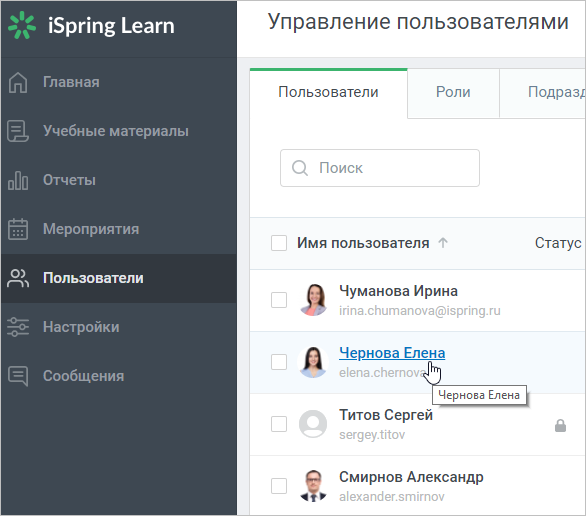586x516 pixels.
Task: Open the Чернова Елена profile link
Action: [392, 353]
